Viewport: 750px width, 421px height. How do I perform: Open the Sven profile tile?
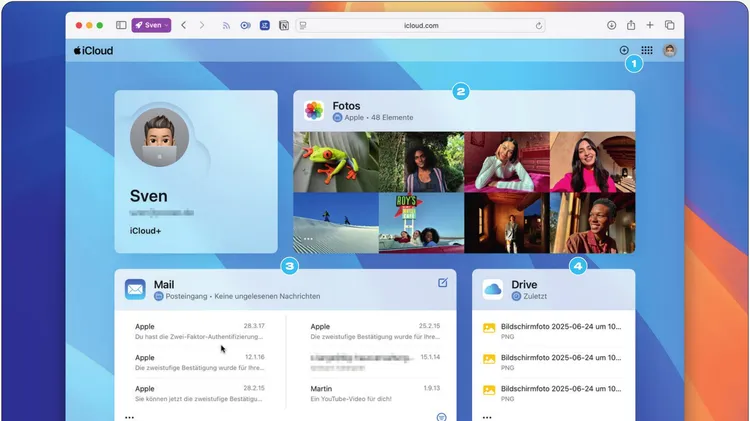pos(196,171)
